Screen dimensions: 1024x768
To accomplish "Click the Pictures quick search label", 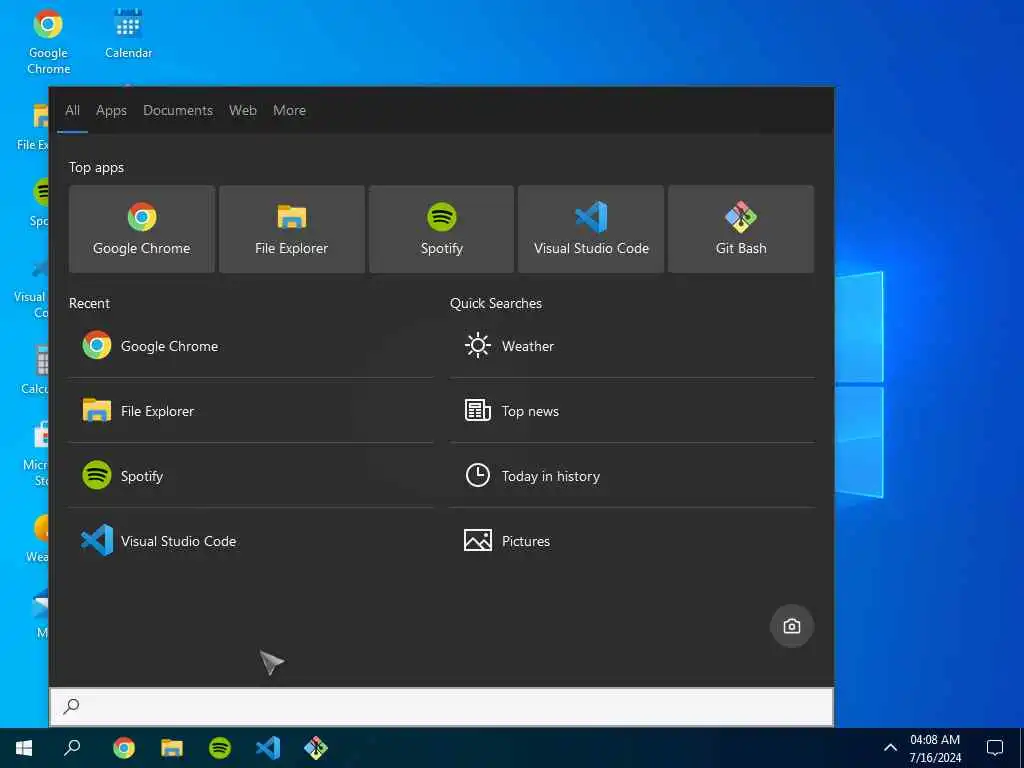I will (526, 541).
